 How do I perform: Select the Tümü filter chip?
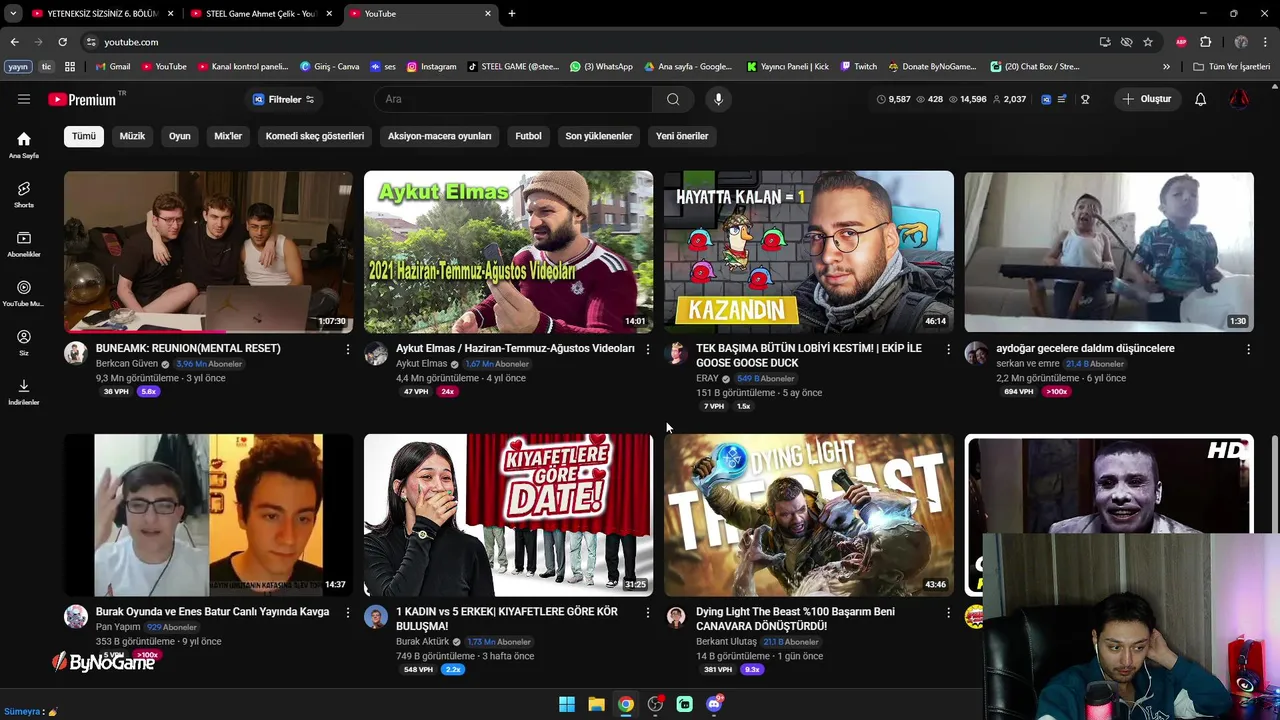coord(84,136)
